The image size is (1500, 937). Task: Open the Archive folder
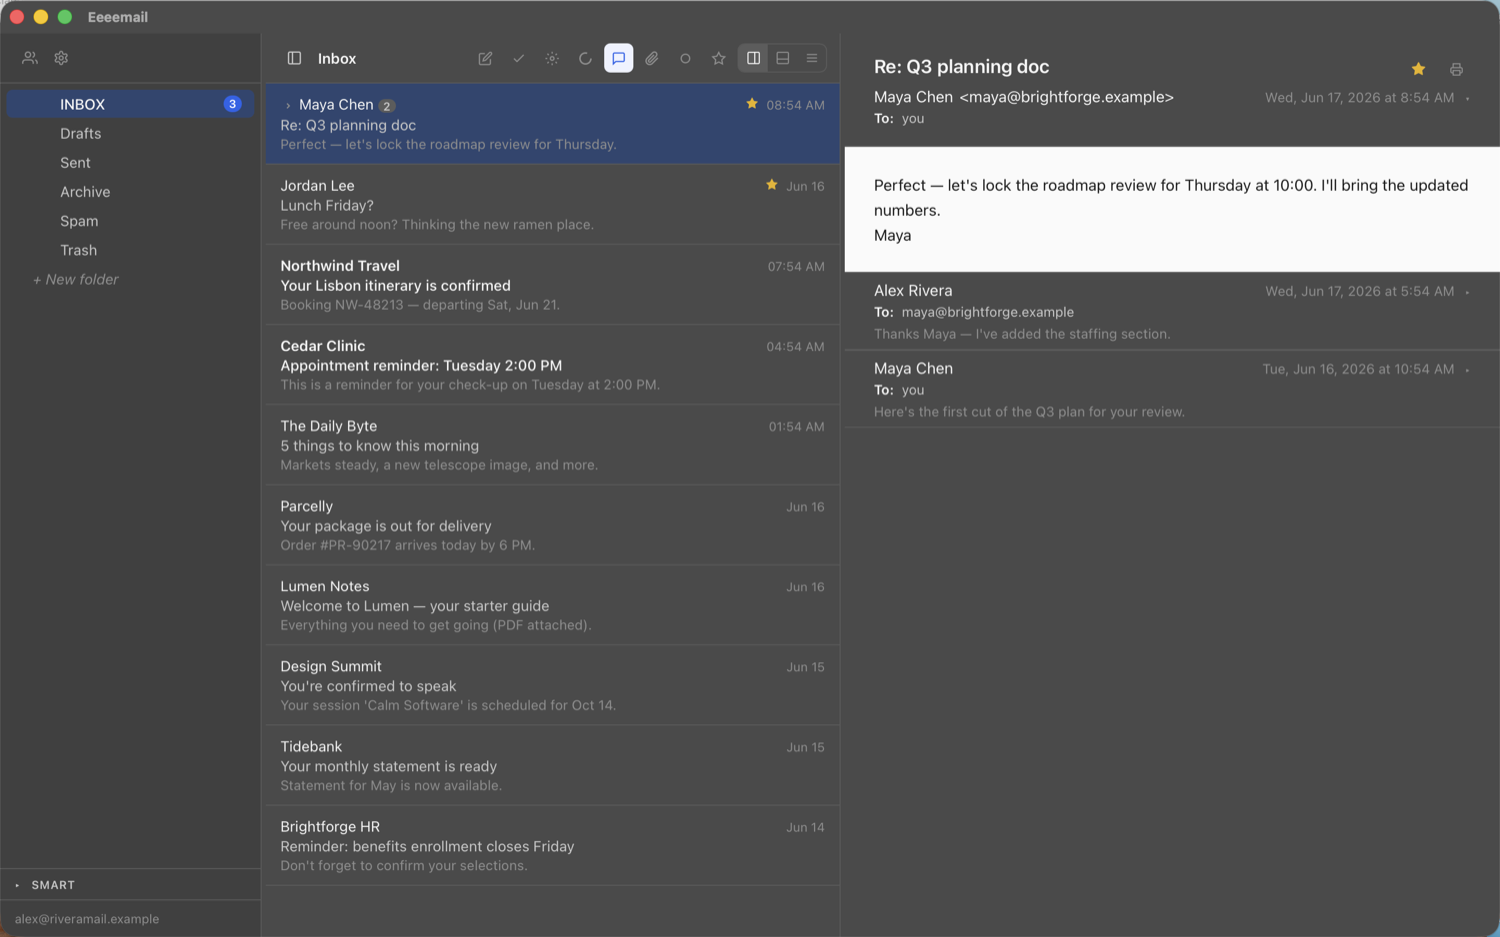[x=130, y=191]
